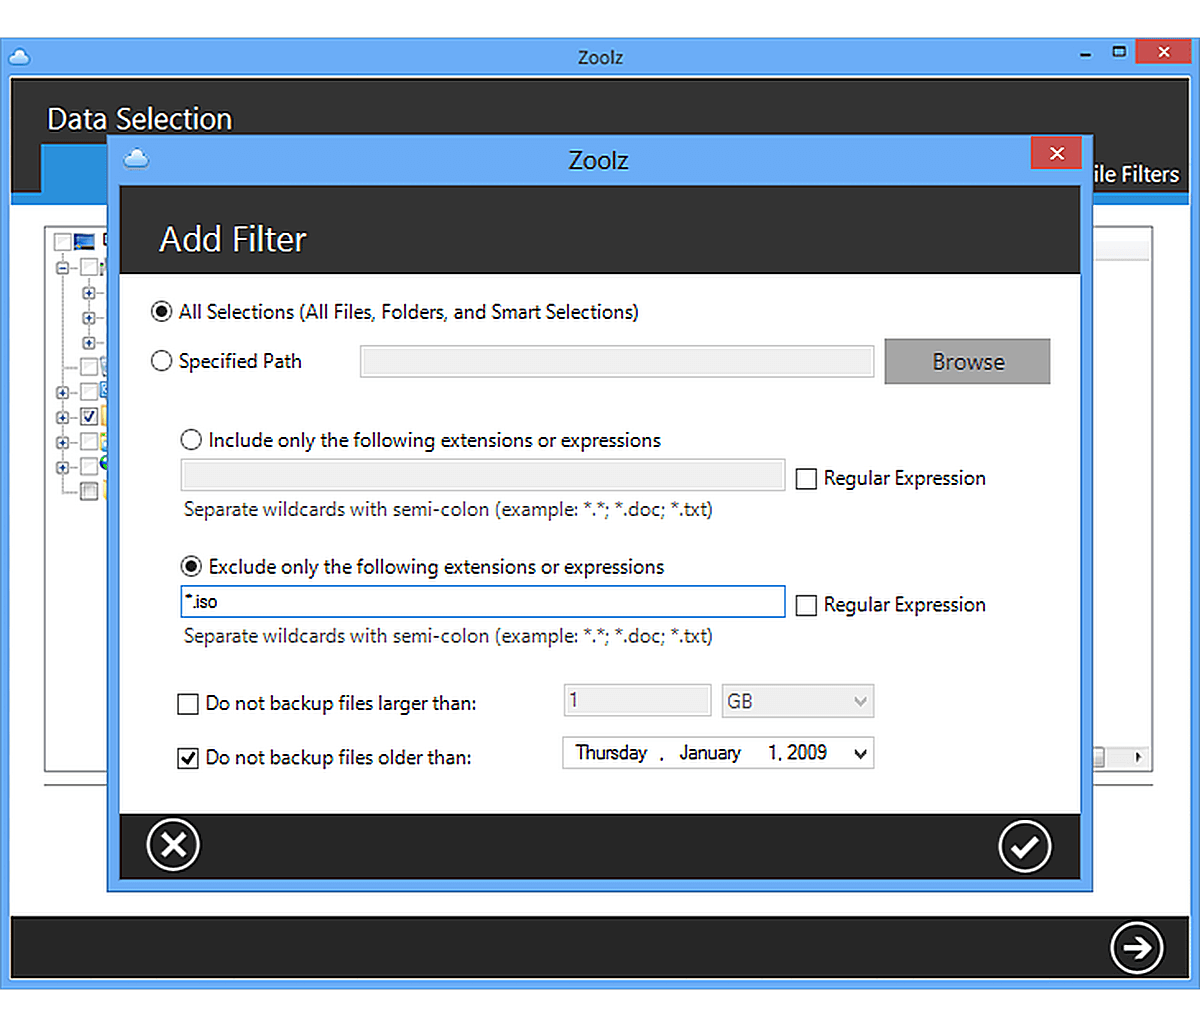Close the Add Filter dialog via red X
Screen dimensions: 1200x1027
coord(1056,153)
